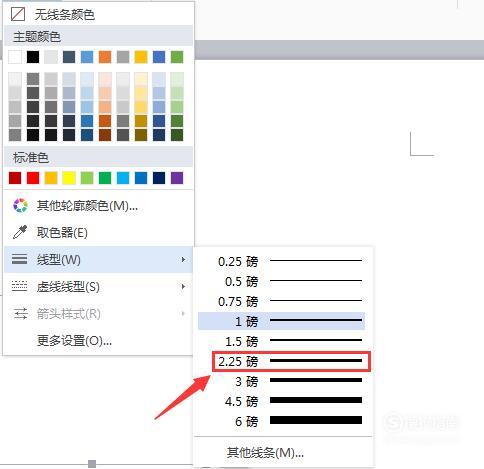Pick the medium gray theme color swatch
This screenshot has width=484, height=469.
(x=123, y=57)
